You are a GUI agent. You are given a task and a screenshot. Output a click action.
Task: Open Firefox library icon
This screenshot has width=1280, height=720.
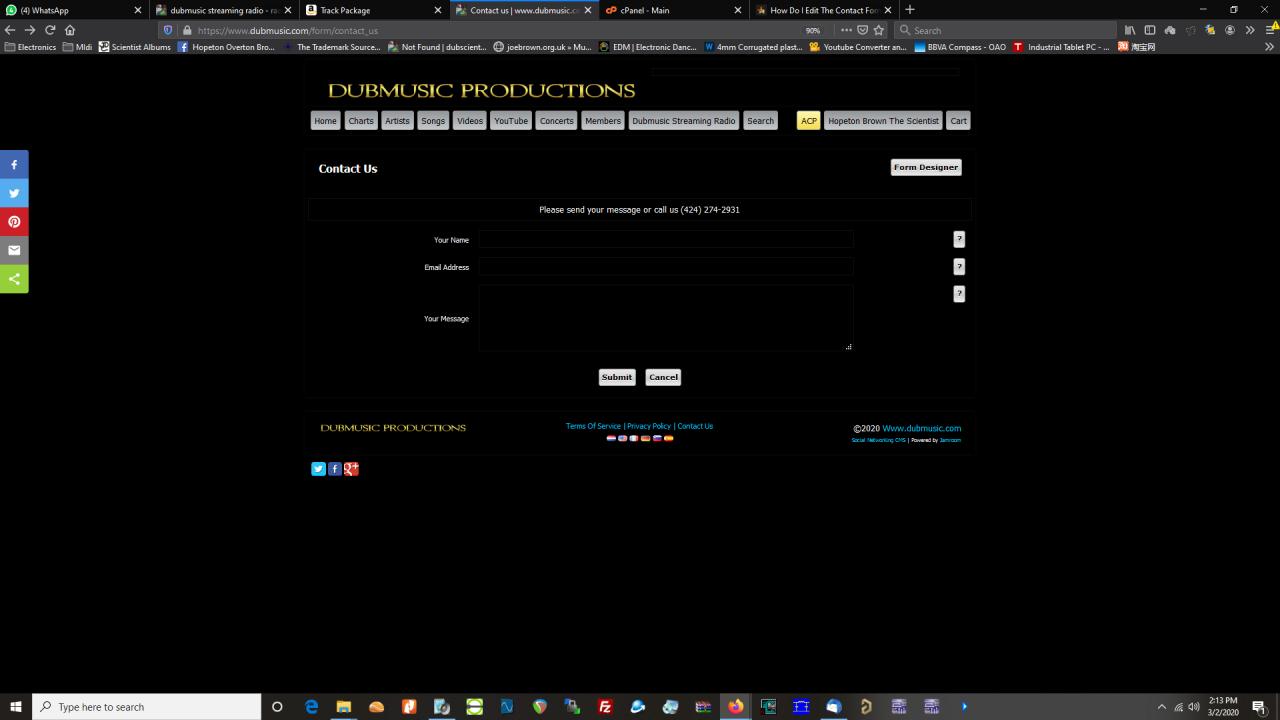[1130, 30]
